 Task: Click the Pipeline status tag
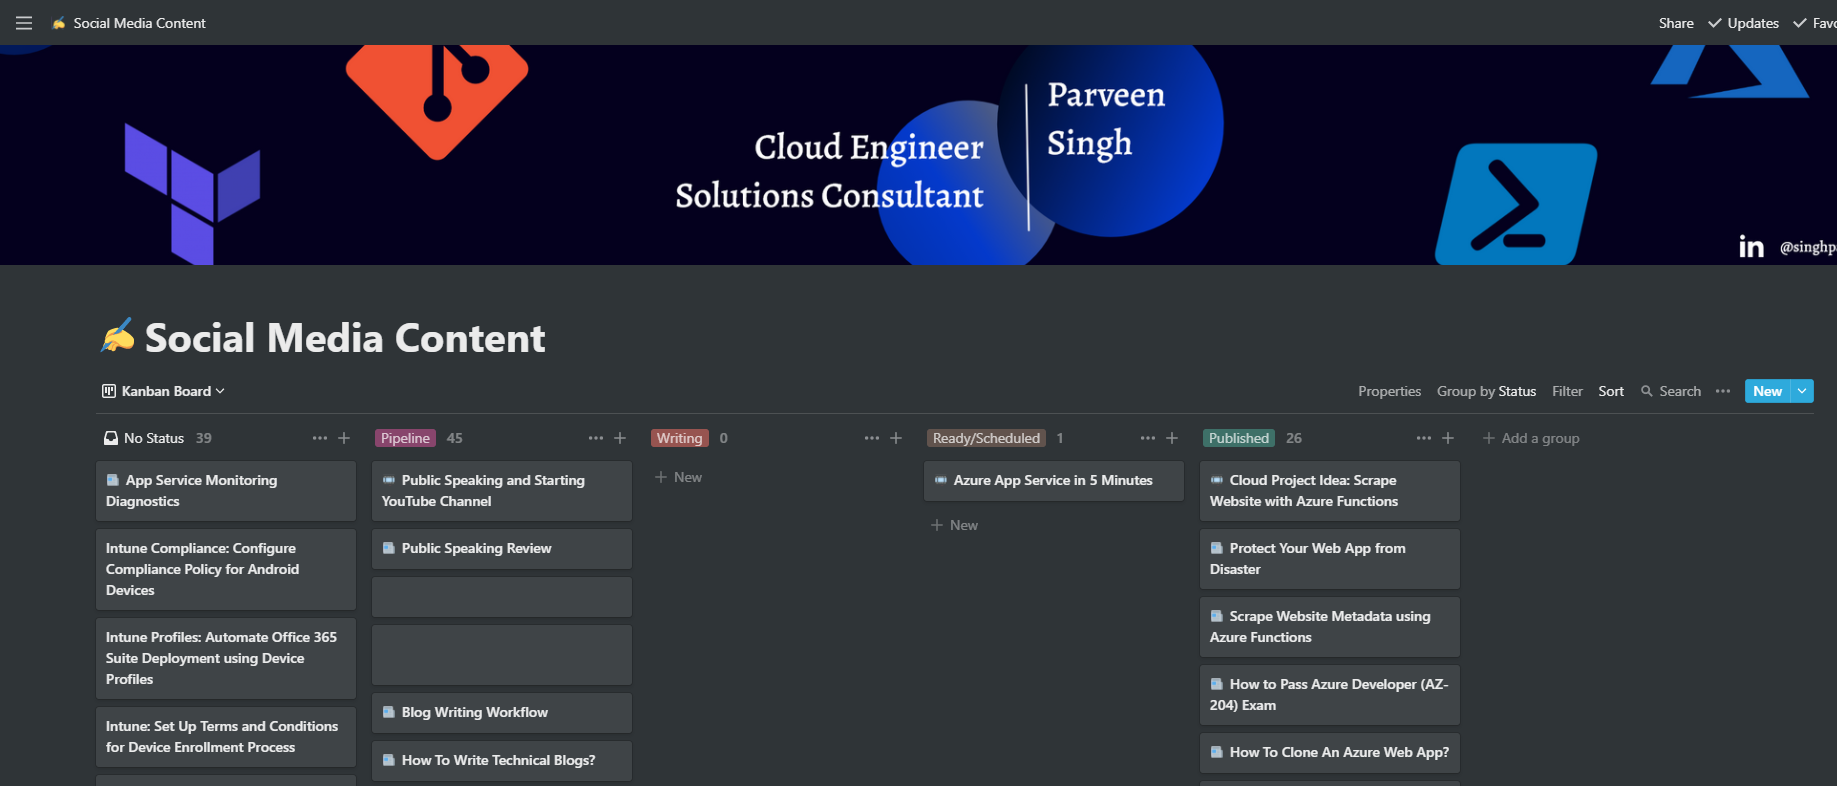[405, 438]
